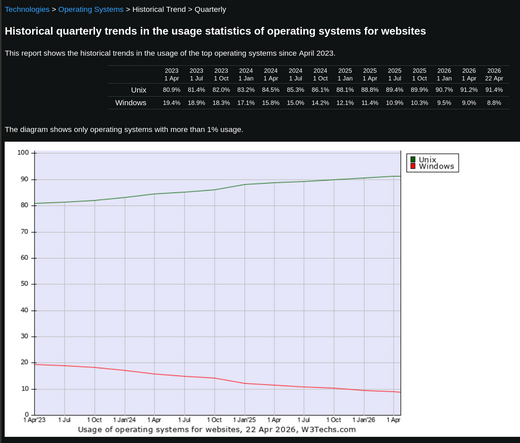
Task: Click the 2025 1 Jan column header
Action: [345, 75]
